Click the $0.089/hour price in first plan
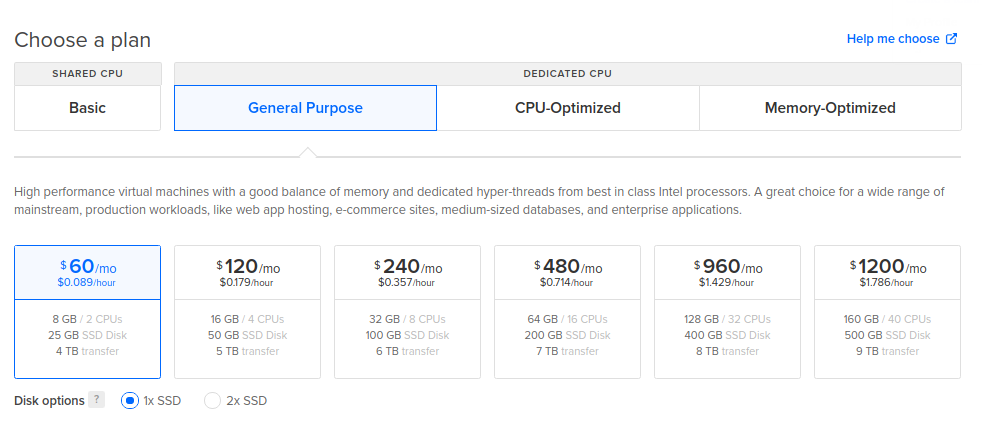 [x=87, y=283]
